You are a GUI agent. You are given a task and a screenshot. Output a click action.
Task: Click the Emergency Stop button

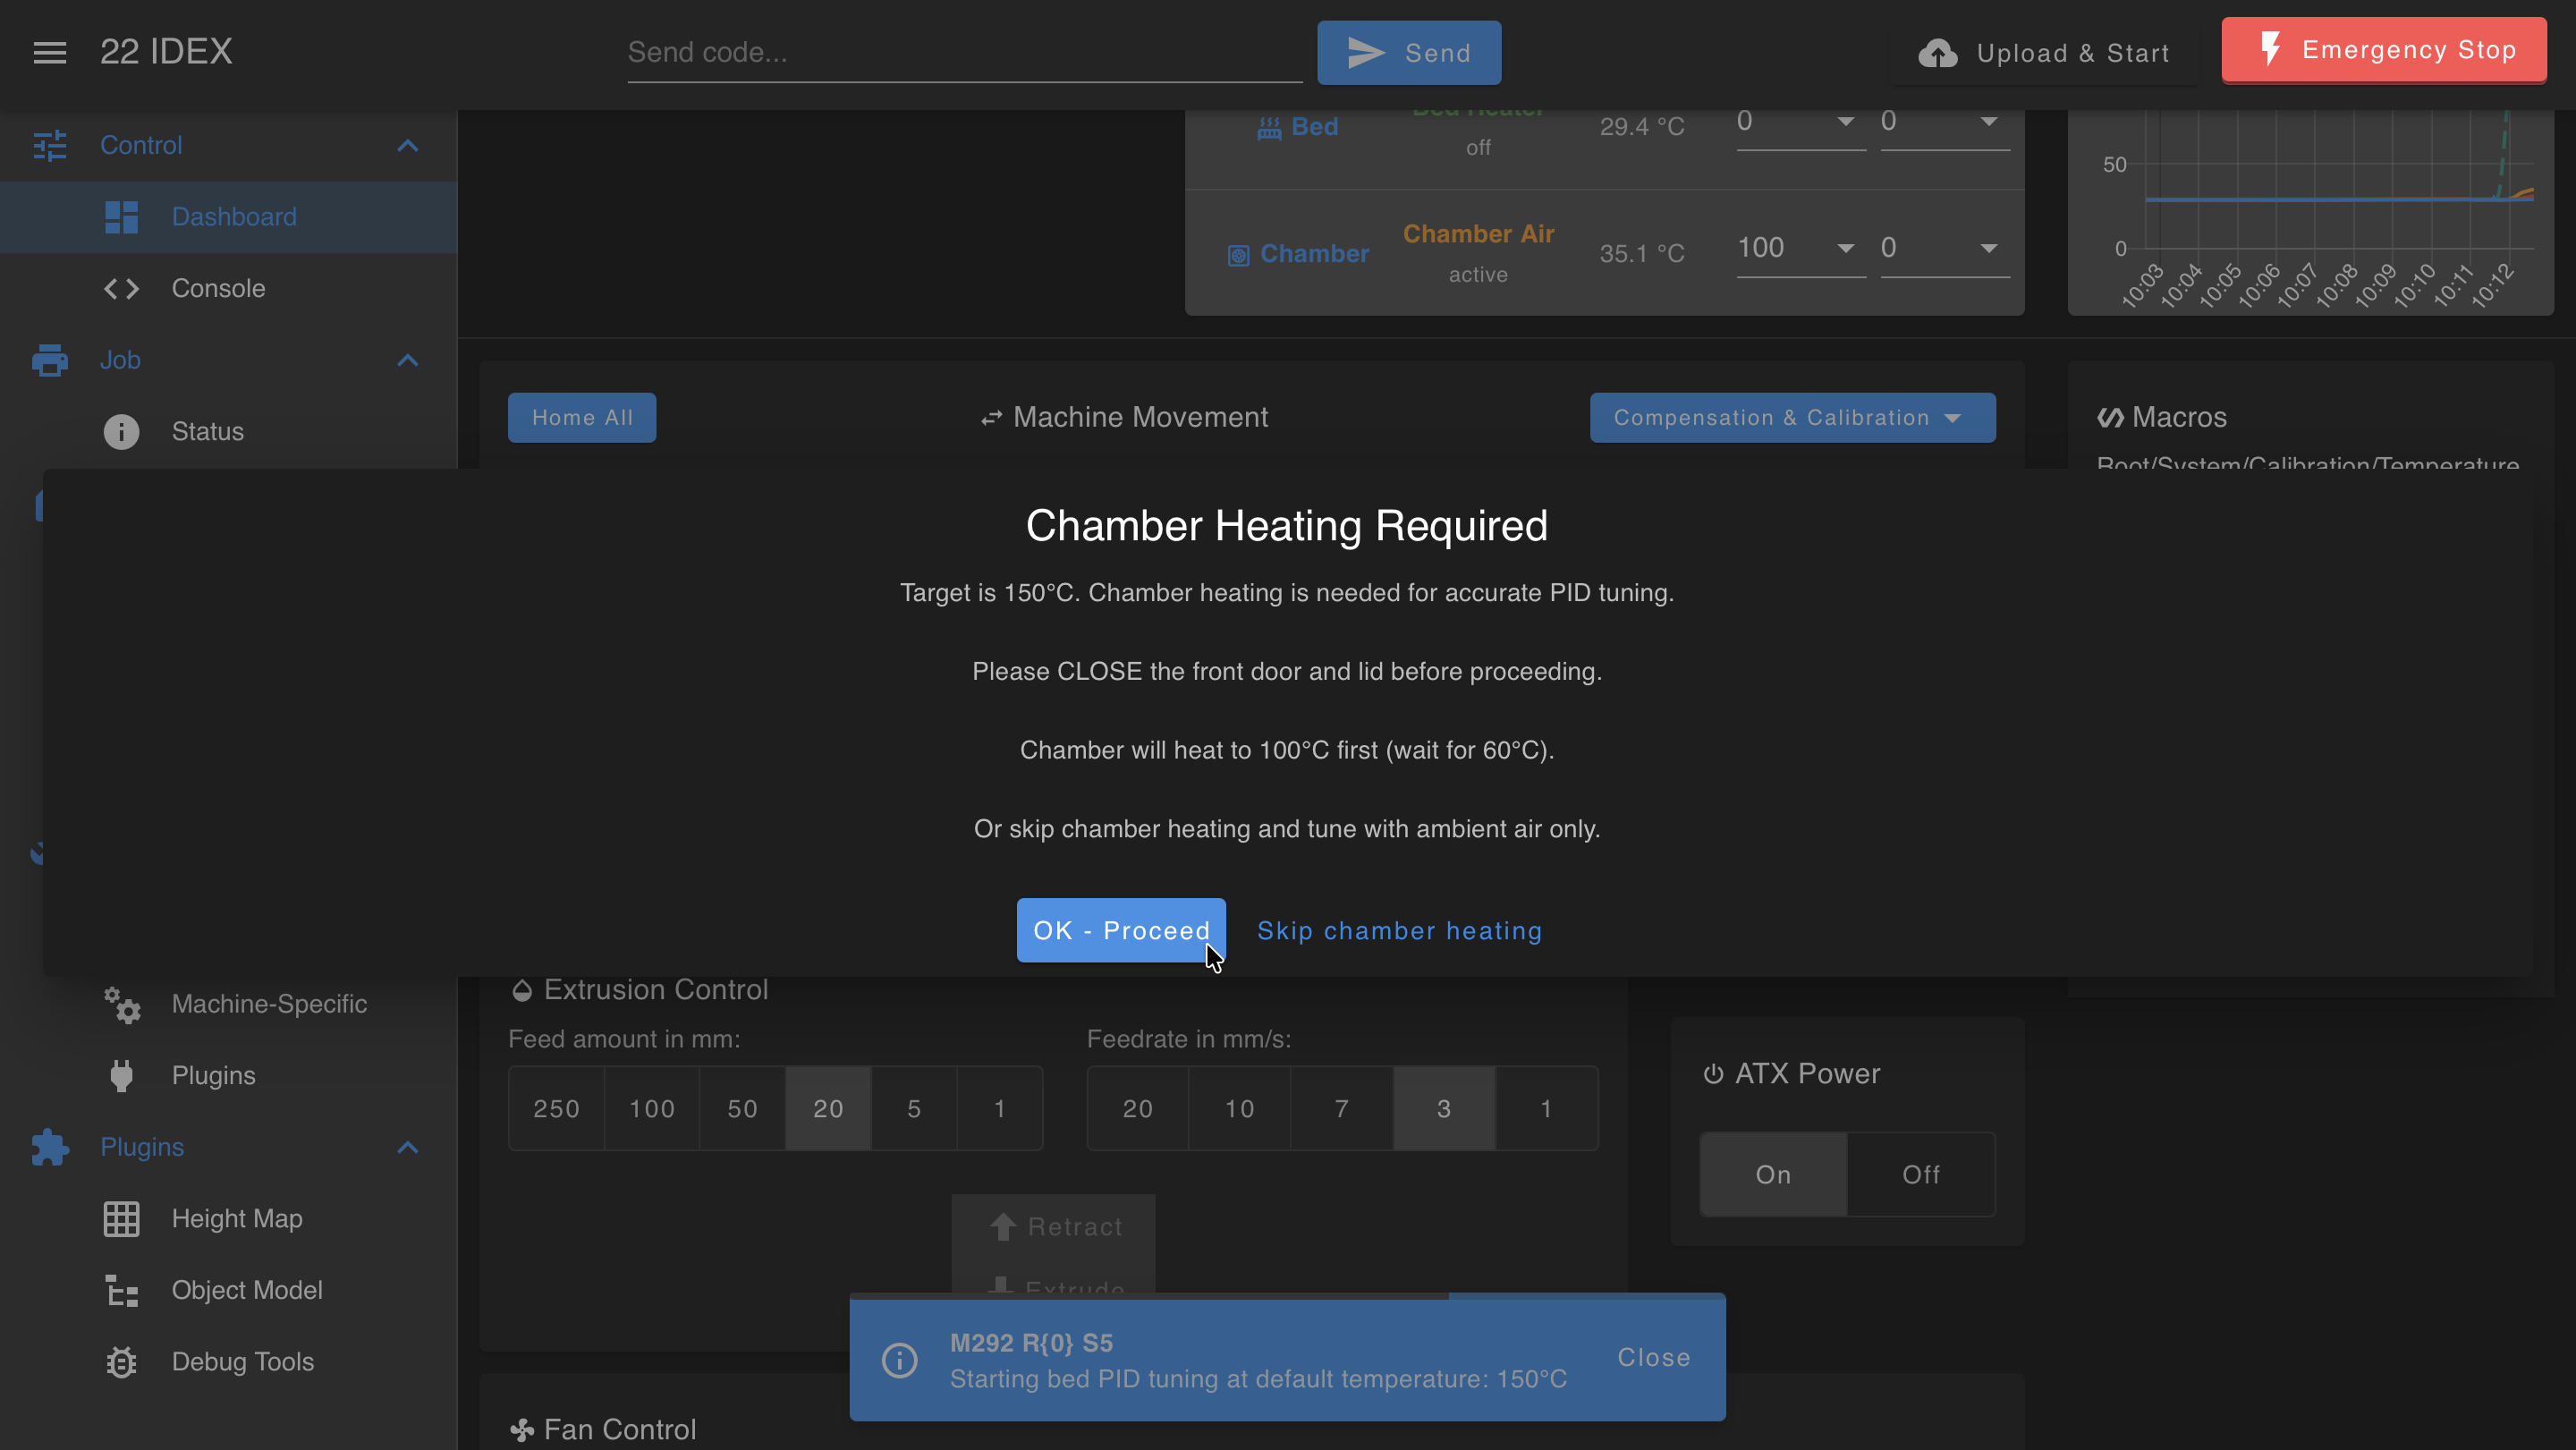[x=2384, y=50]
